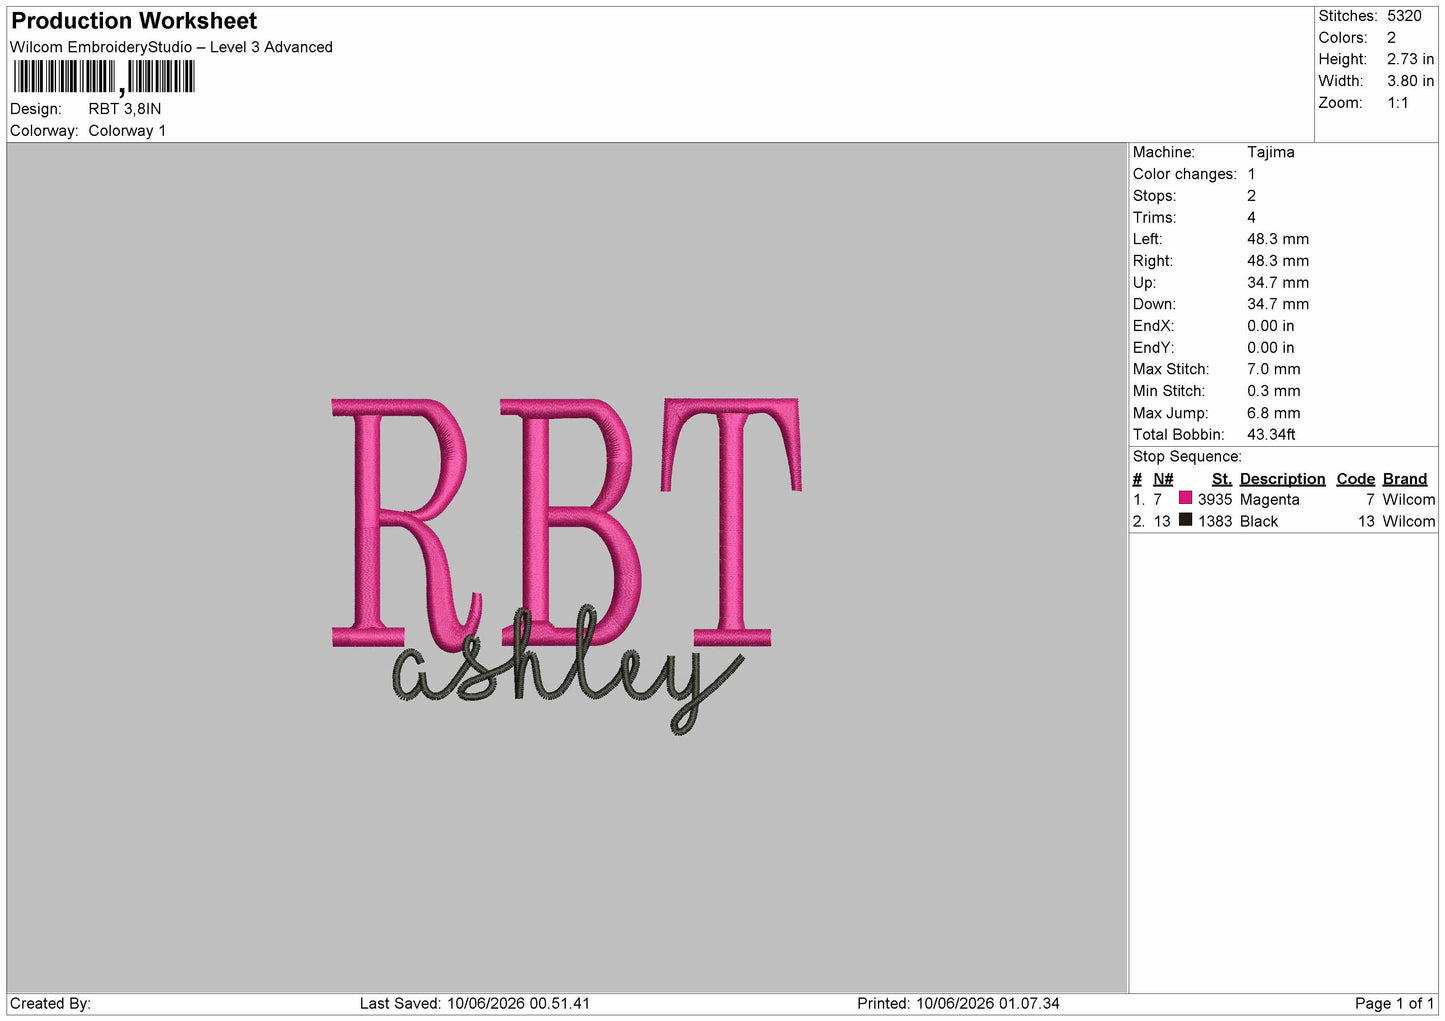Screen dimensions: 1445x1021
Task: Click the 'EndX:' label
Action: (1153, 326)
